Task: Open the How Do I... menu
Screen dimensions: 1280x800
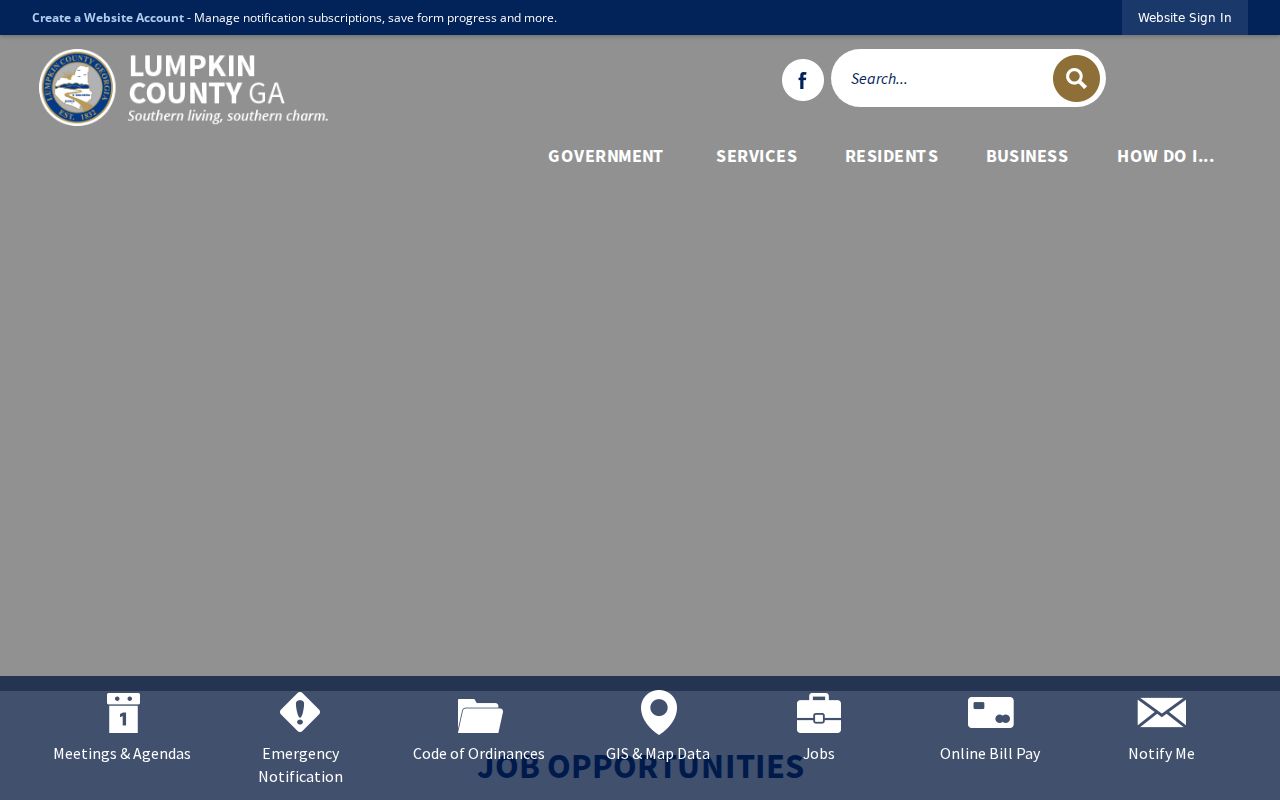Action: pos(1166,156)
